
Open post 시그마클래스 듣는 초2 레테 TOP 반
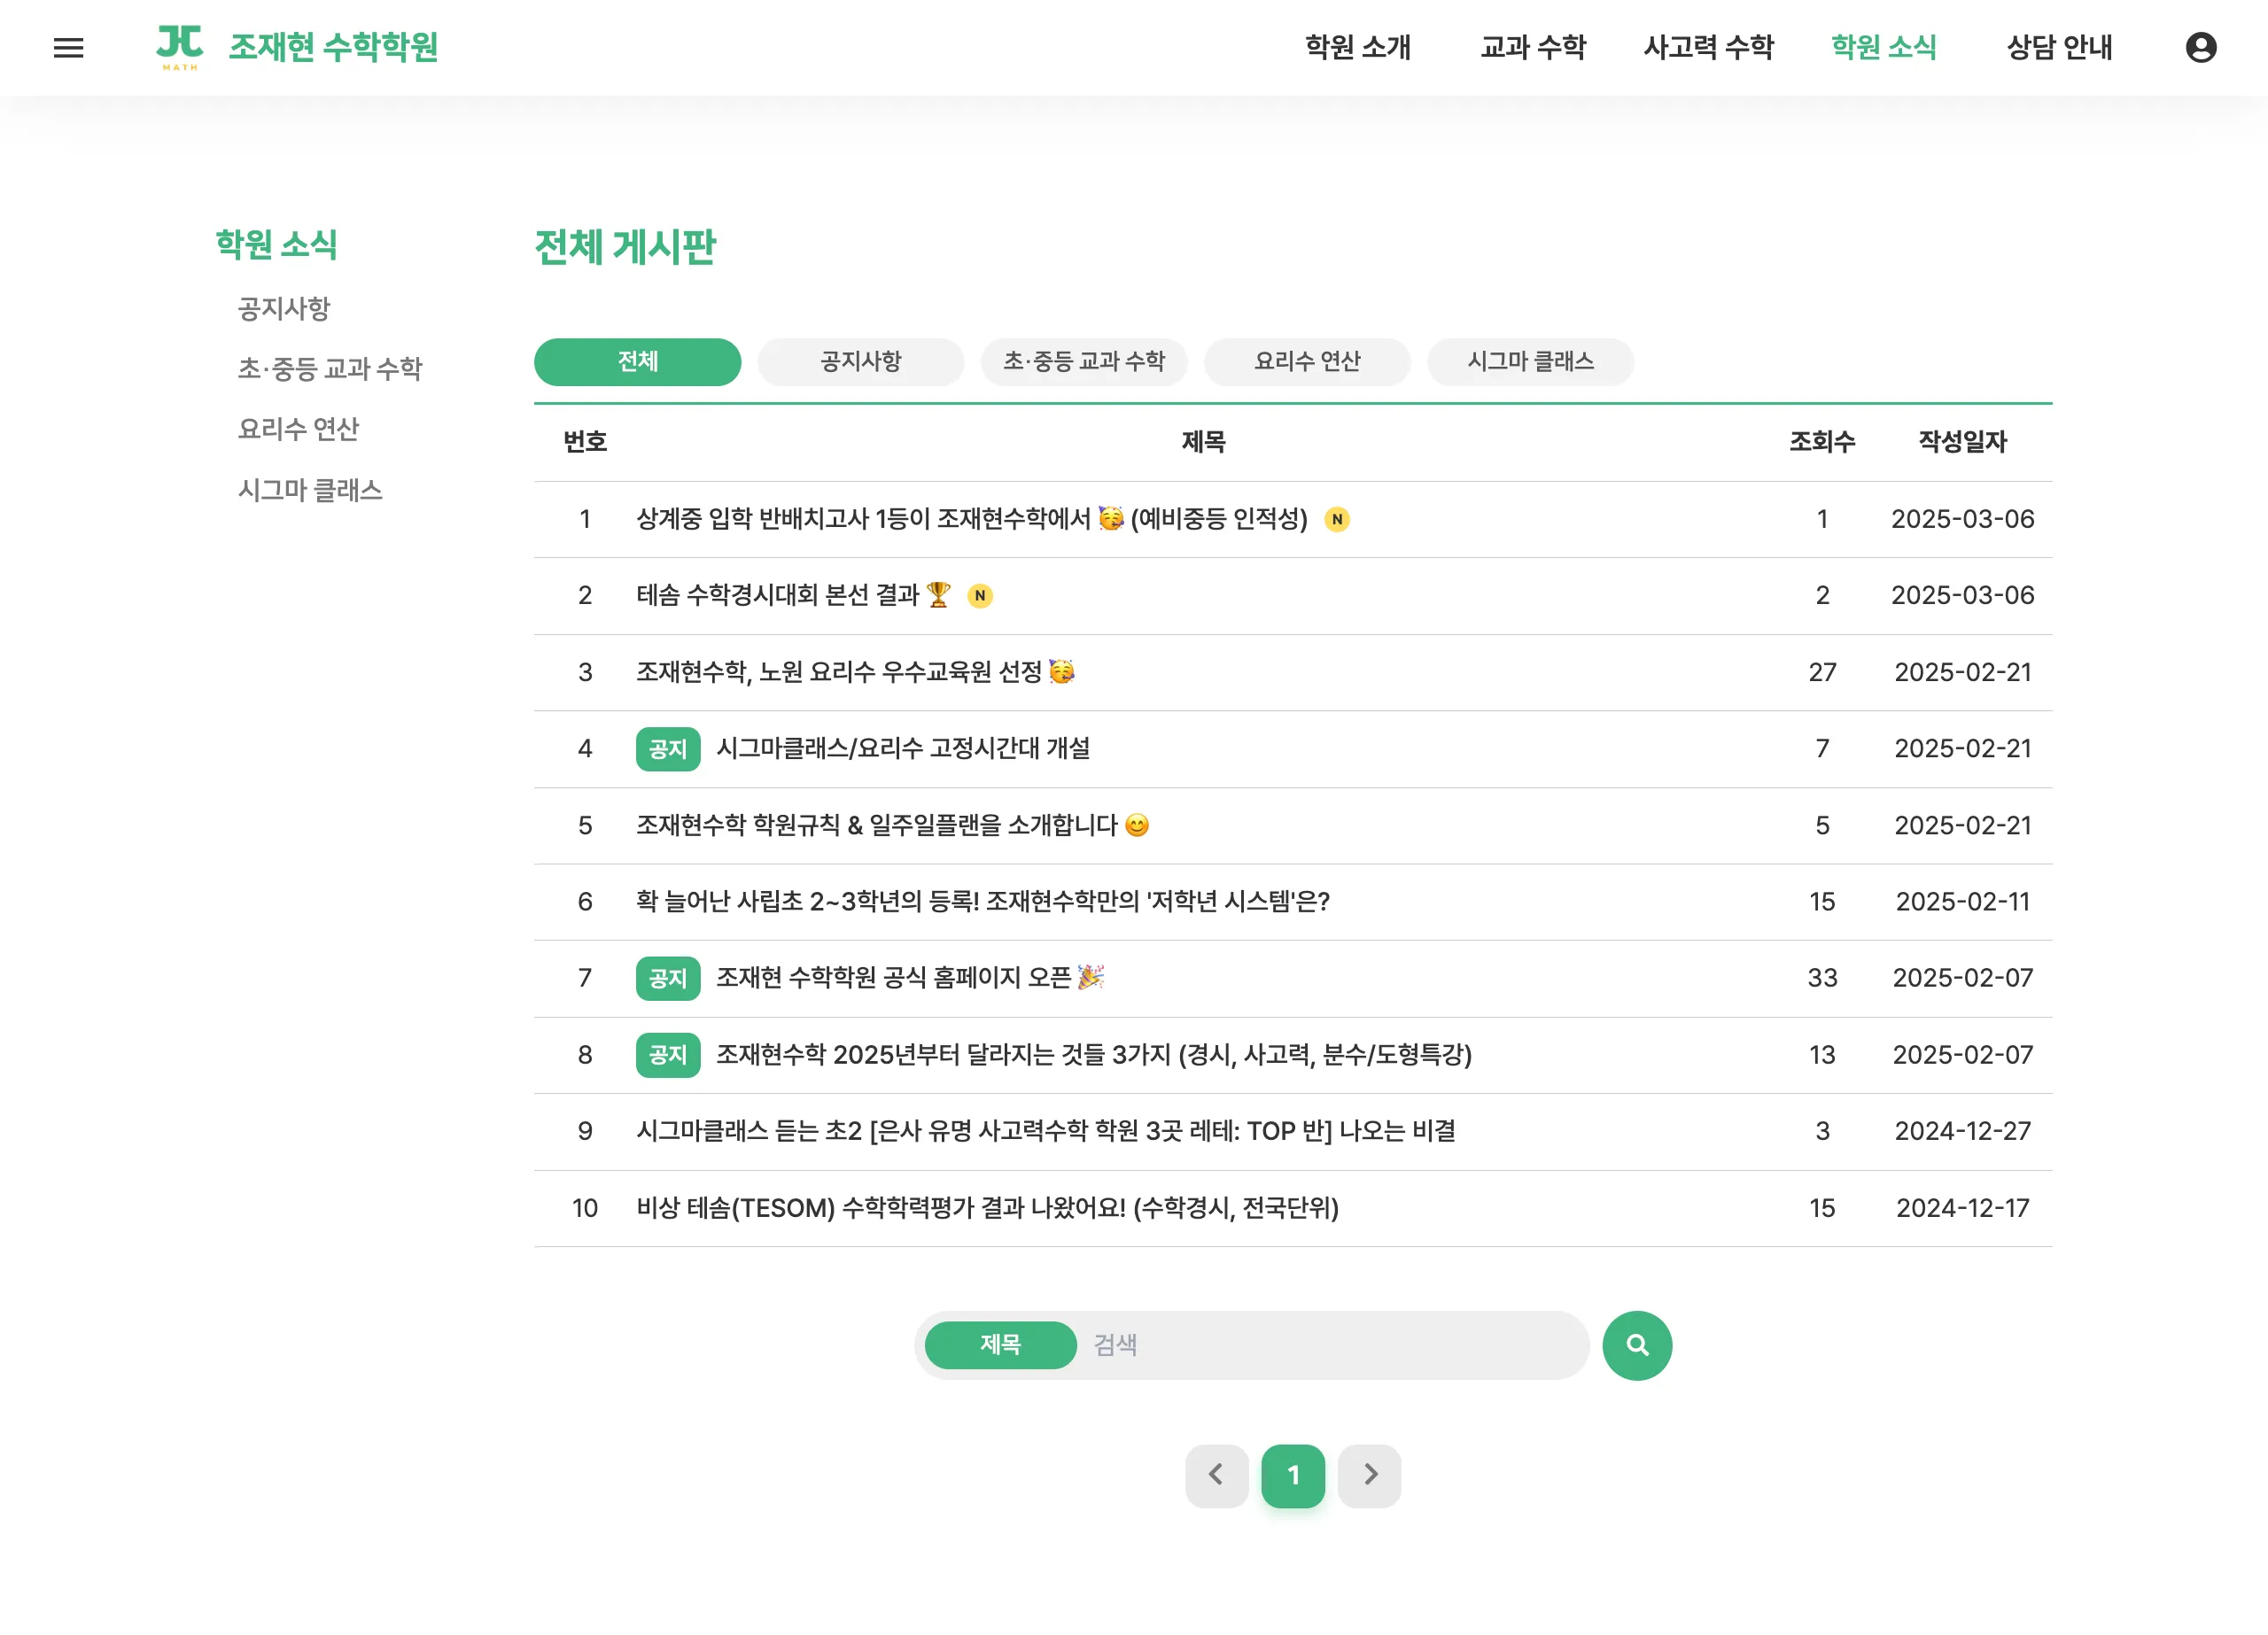[x=1045, y=1130]
